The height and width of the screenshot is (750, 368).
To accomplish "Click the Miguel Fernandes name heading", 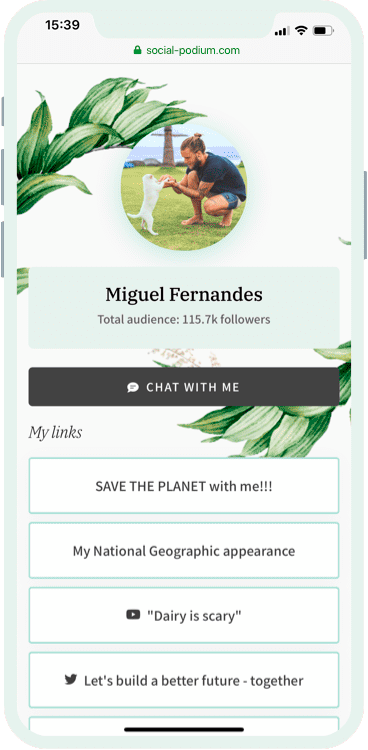I will (184, 294).
